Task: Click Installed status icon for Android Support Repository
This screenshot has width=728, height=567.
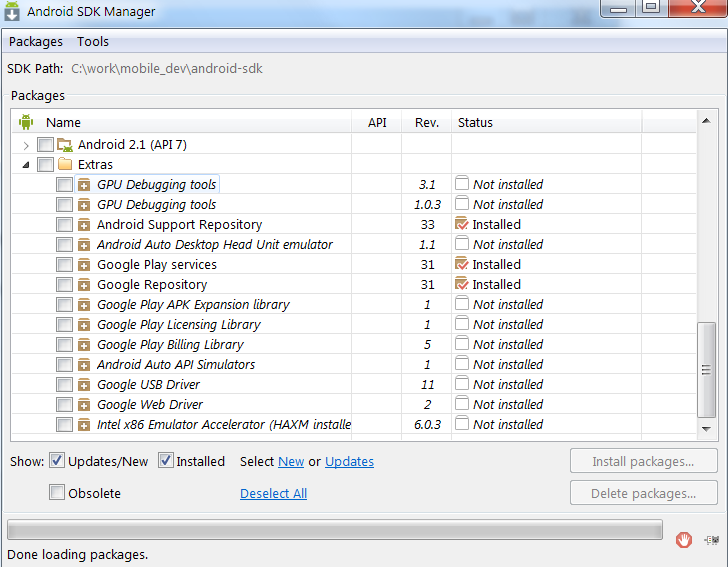Action: click(x=462, y=224)
